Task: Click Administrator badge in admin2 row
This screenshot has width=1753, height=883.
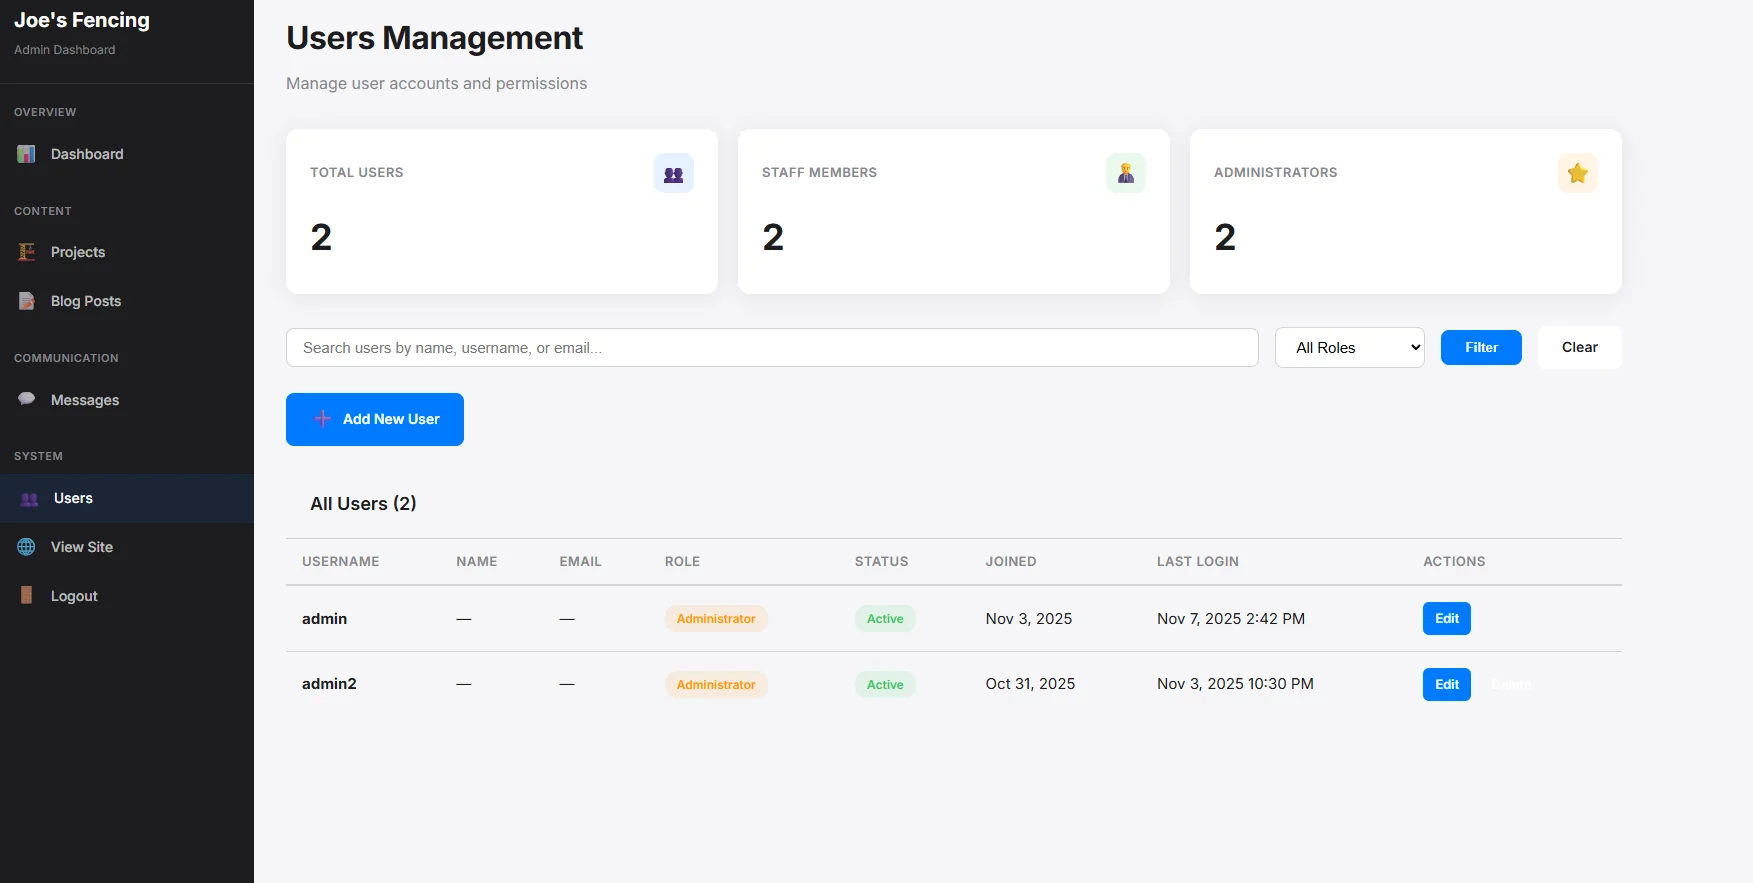Action: (x=716, y=685)
